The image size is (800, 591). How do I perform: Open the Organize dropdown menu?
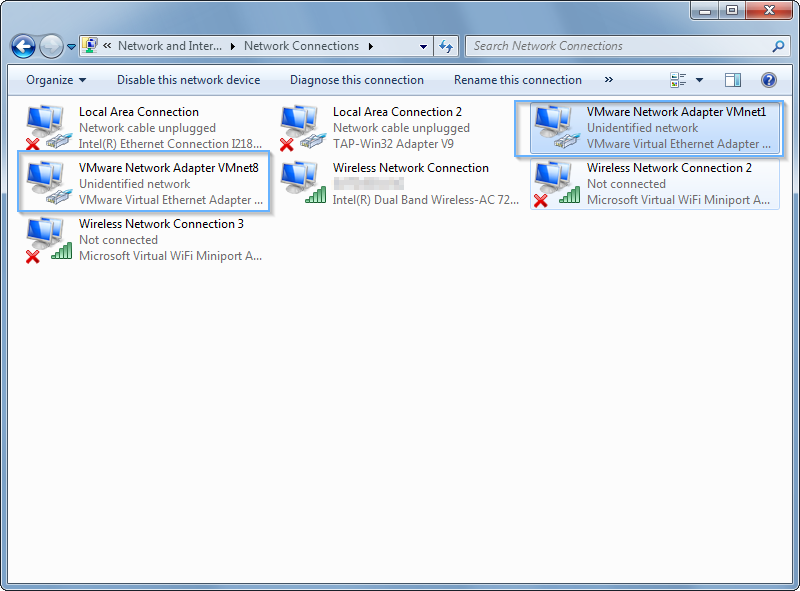click(55, 80)
